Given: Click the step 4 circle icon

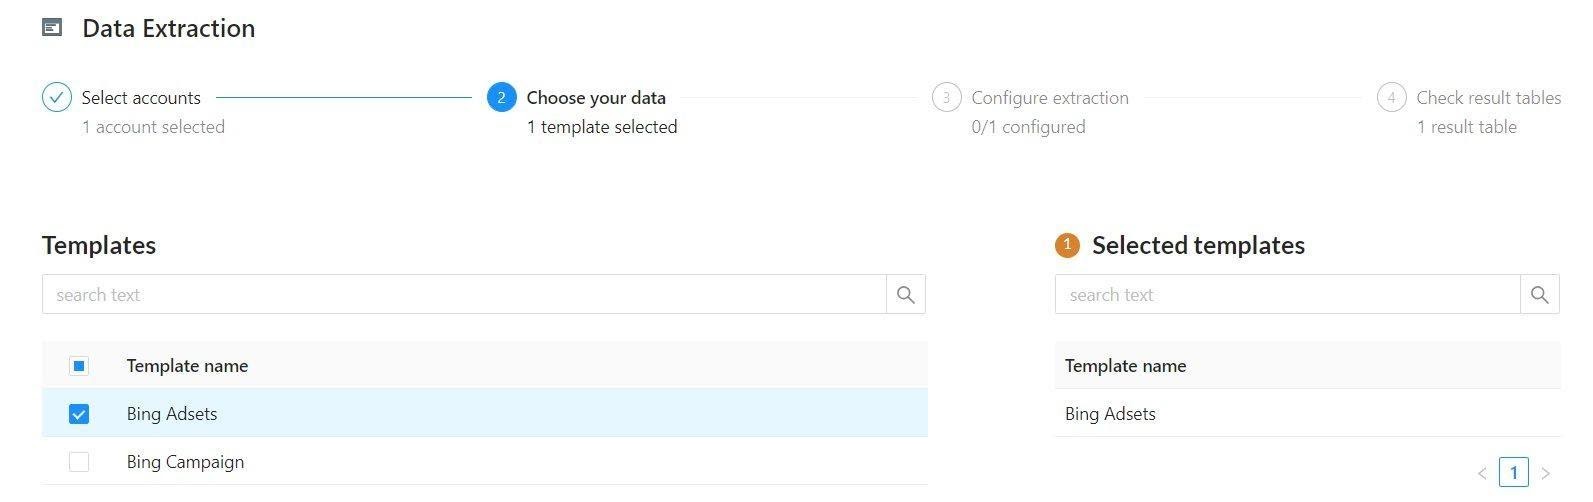Looking at the screenshot, I should point(1391,97).
